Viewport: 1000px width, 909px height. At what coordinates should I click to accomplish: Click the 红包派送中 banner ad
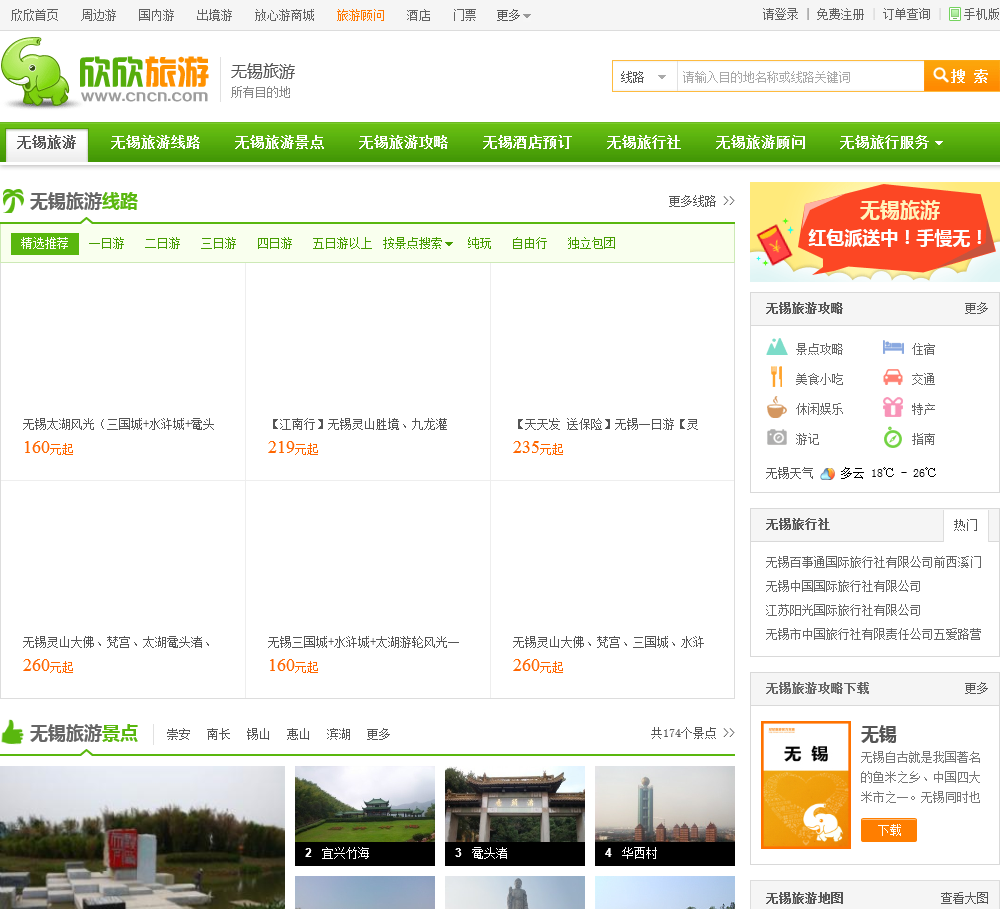pos(874,232)
